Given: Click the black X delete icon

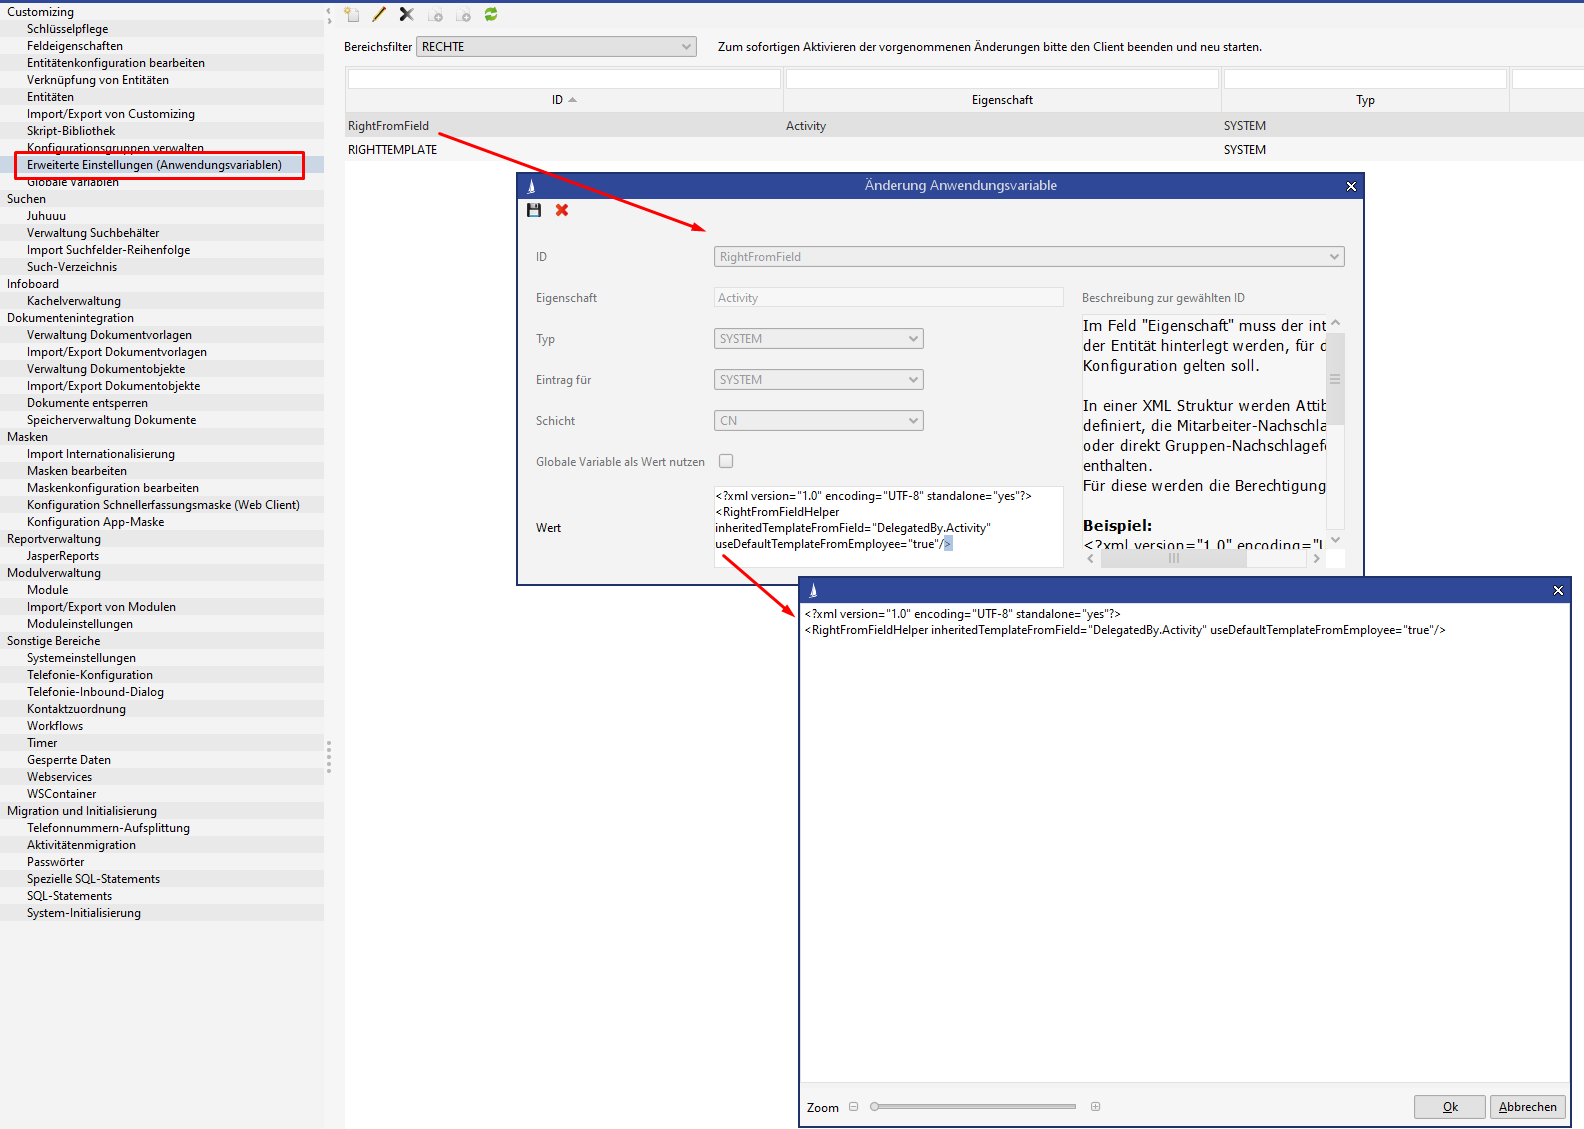Looking at the screenshot, I should pos(406,15).
